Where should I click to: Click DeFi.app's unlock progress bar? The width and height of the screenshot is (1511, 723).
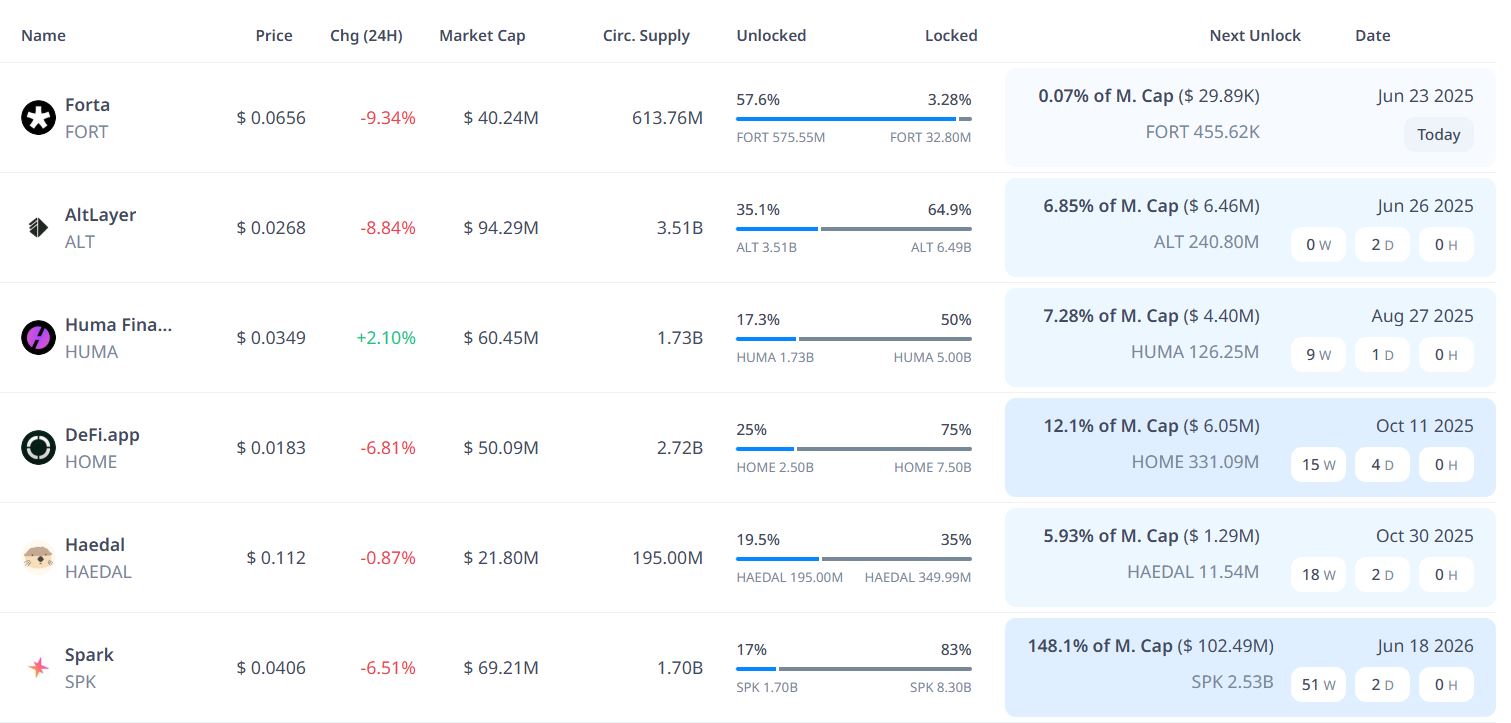[854, 449]
